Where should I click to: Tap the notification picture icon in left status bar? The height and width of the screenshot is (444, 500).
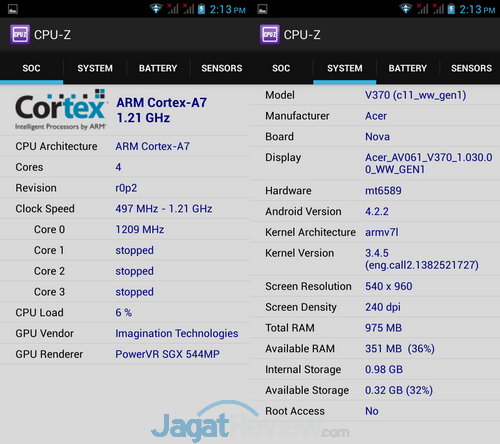(13, 9)
